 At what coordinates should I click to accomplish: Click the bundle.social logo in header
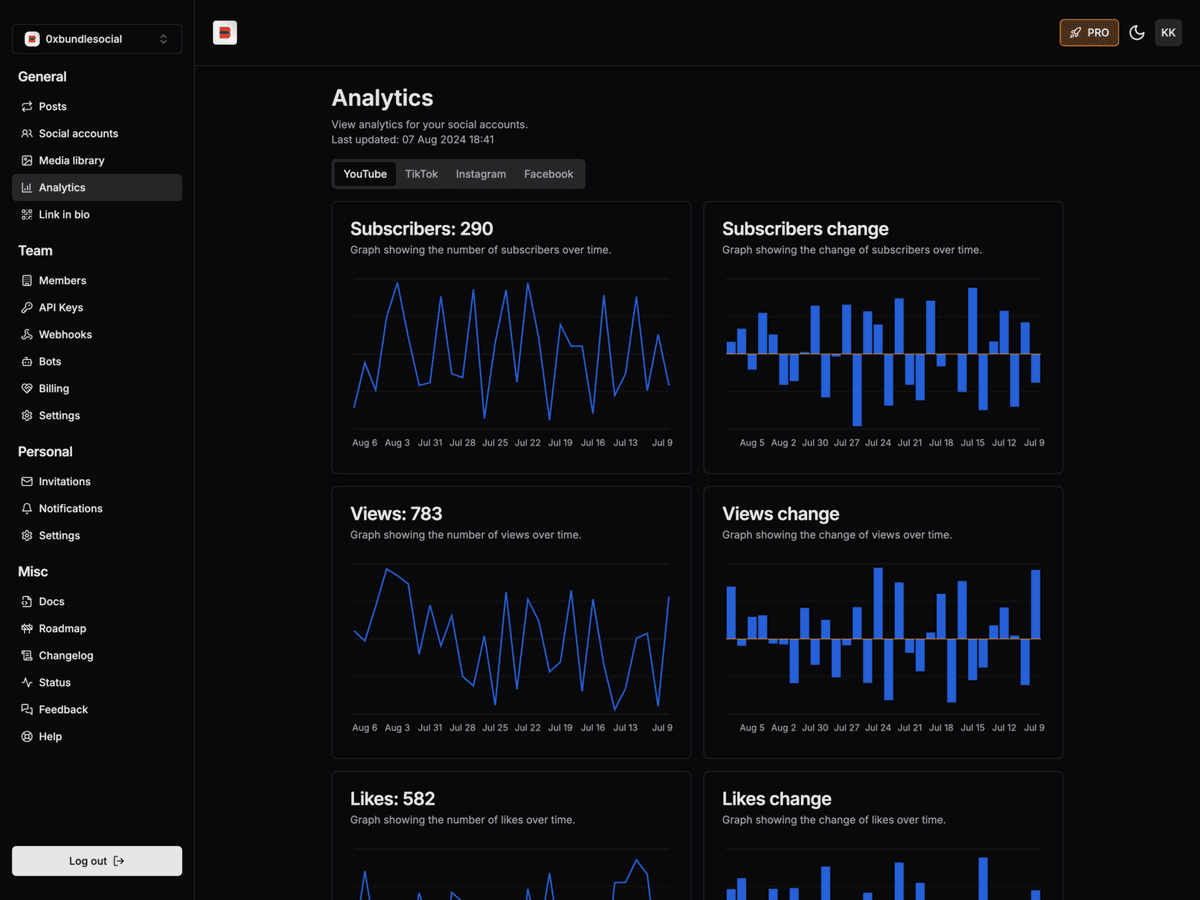[x=225, y=33]
